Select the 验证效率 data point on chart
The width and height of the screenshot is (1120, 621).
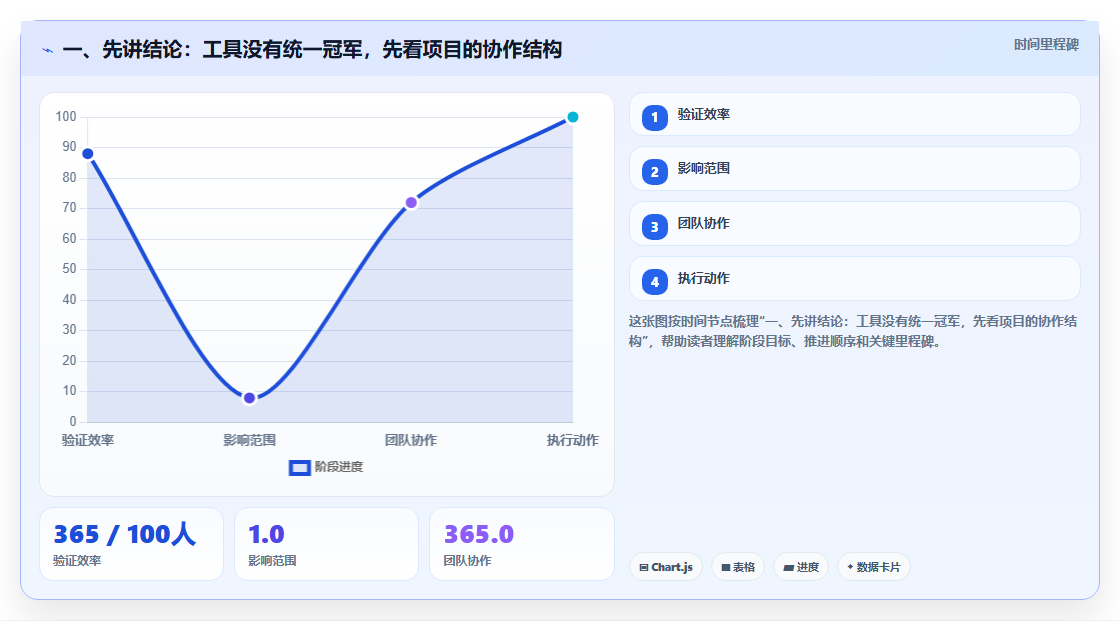click(x=88, y=154)
